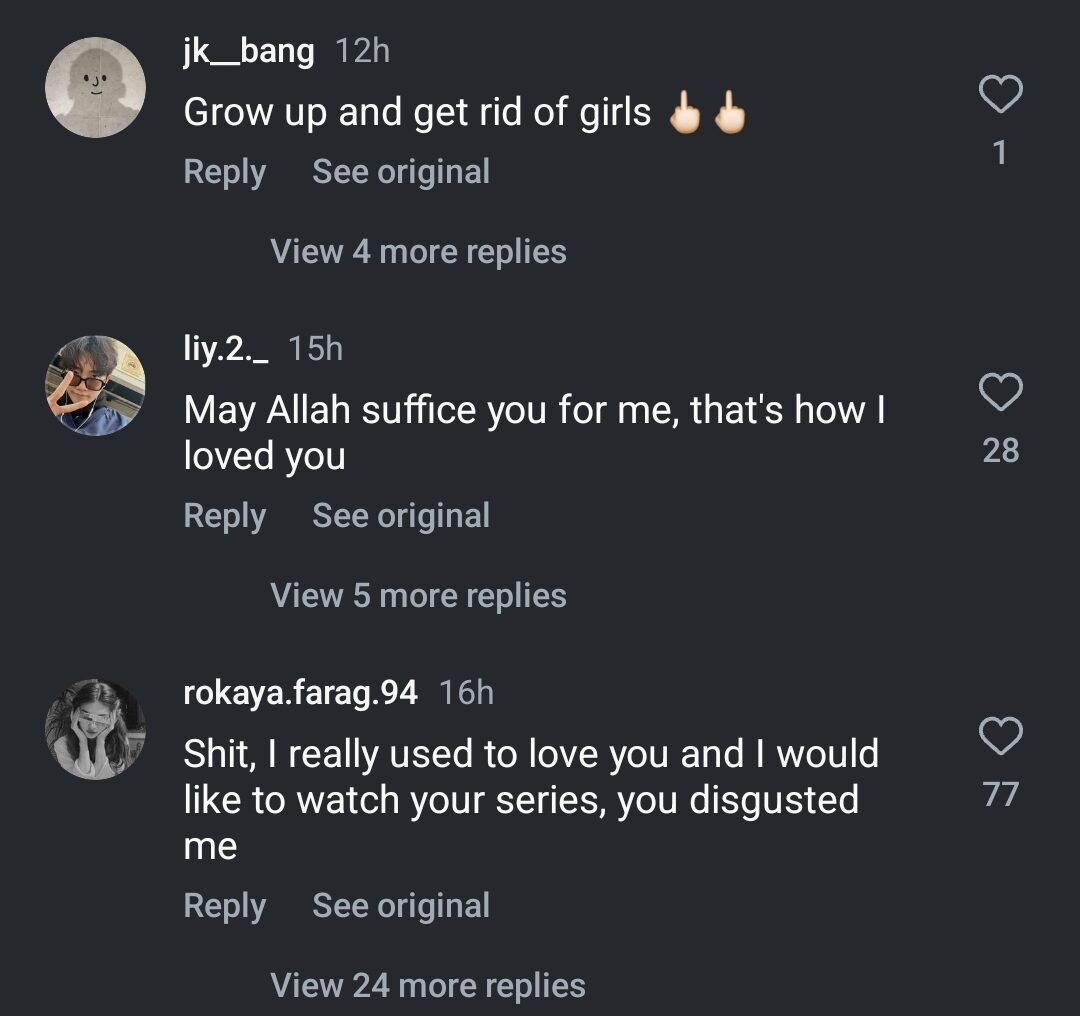See original text of jk__bang's comment
Viewport: 1080px width, 1016px height.
pyautogui.click(x=401, y=172)
